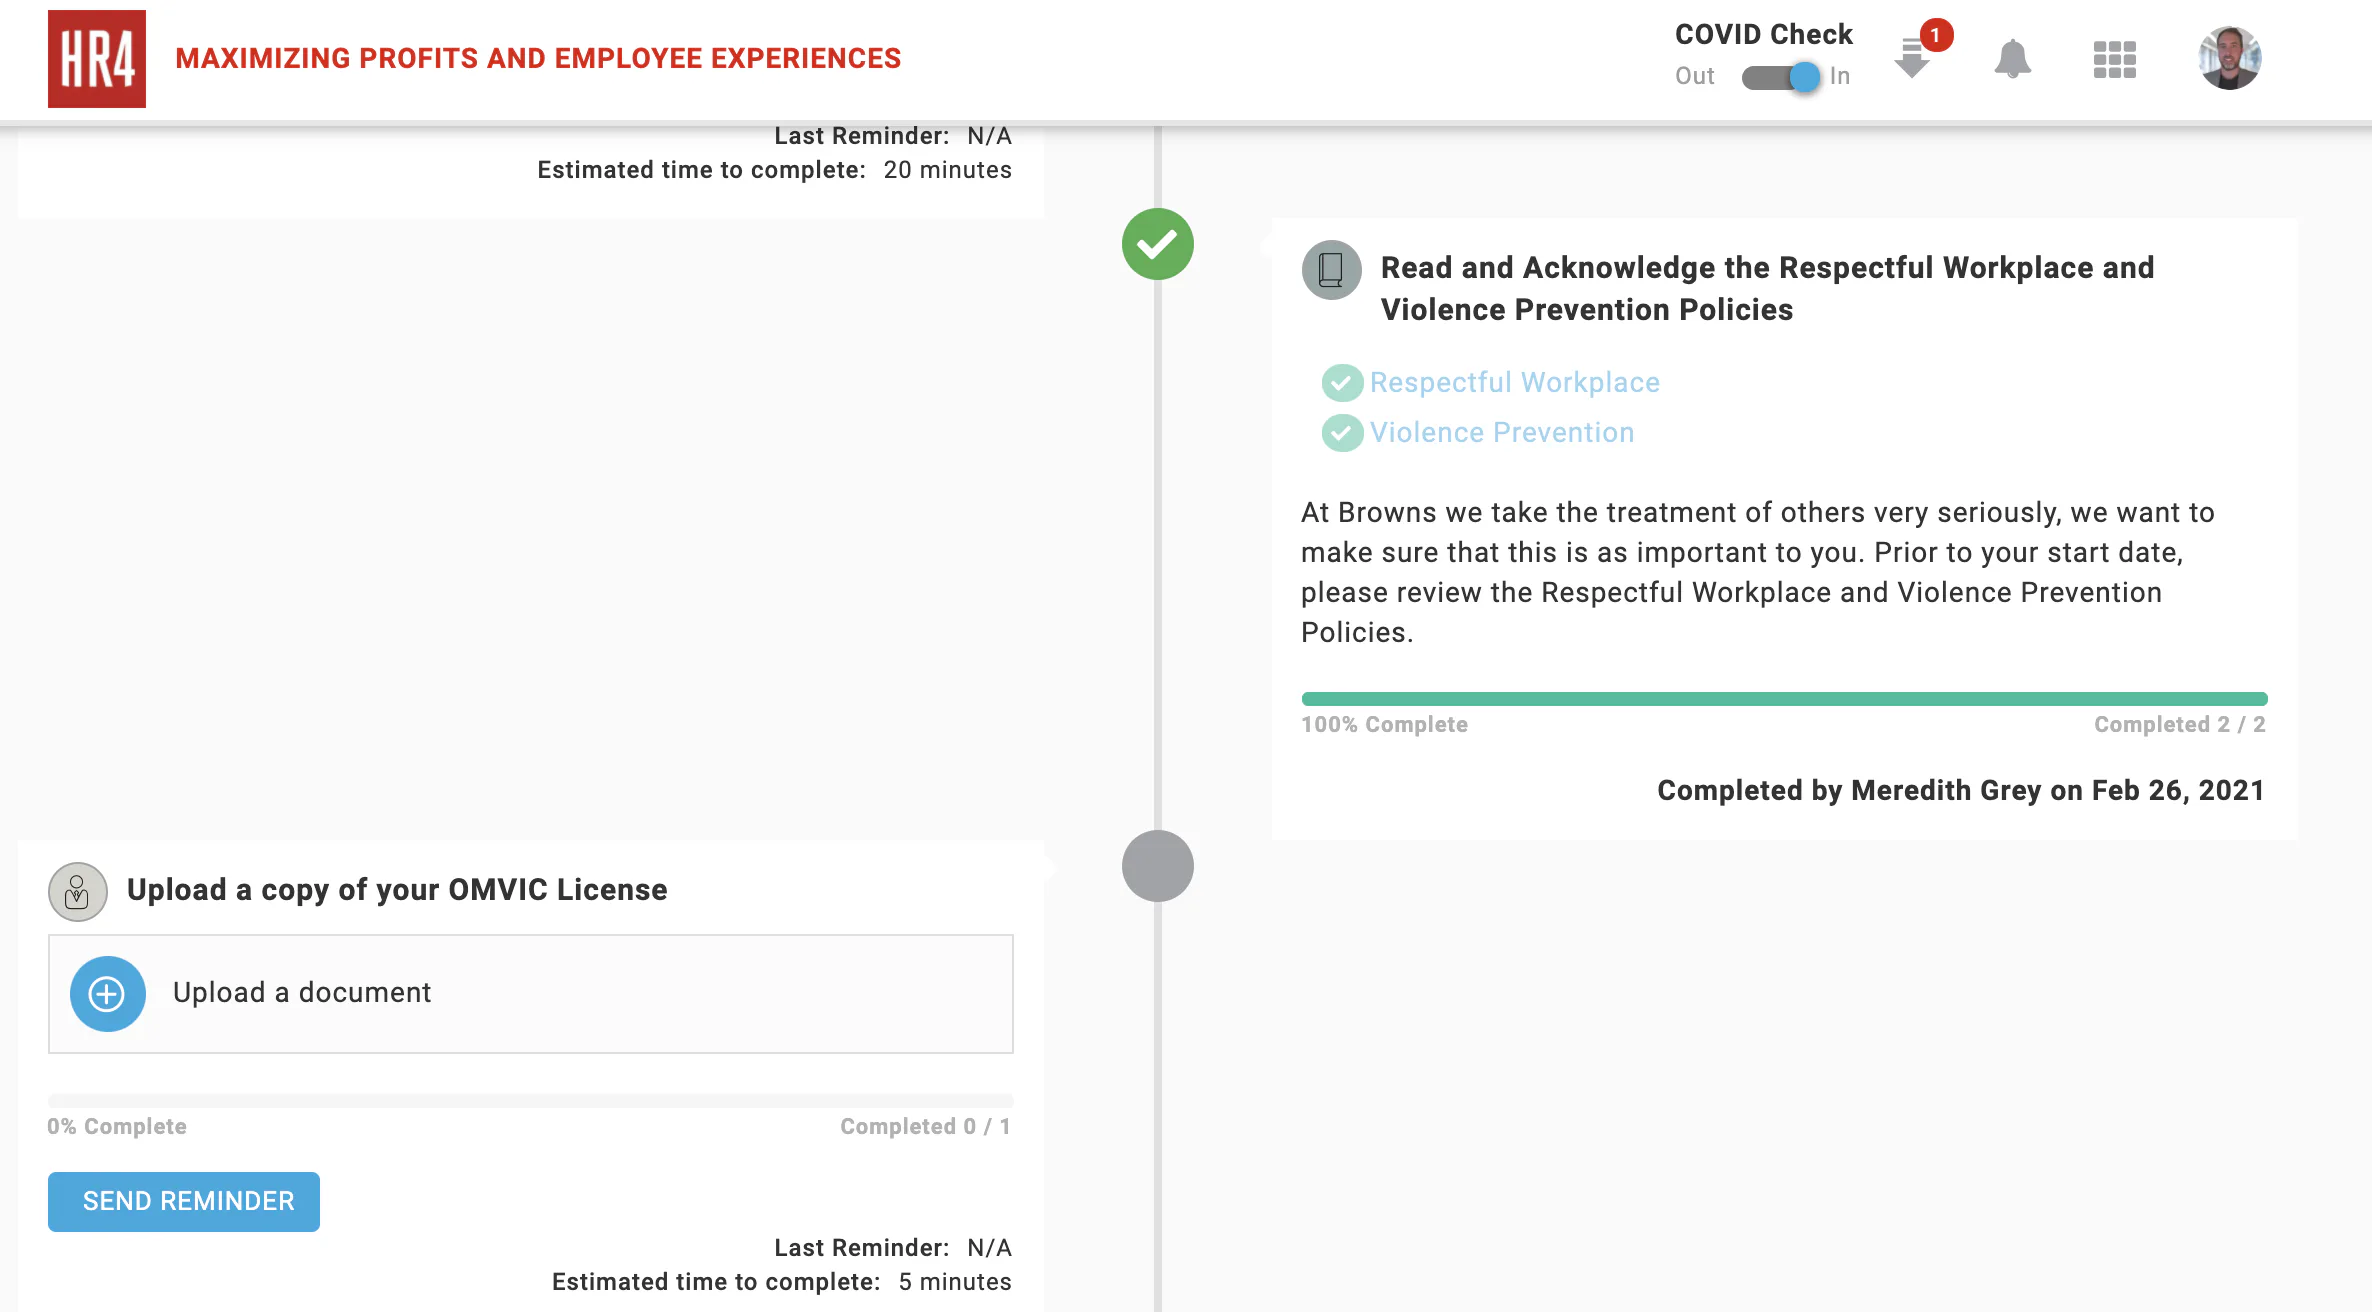The image size is (2372, 1312).
Task: Expand the gray timeline node below the policies card
Action: (1157, 866)
